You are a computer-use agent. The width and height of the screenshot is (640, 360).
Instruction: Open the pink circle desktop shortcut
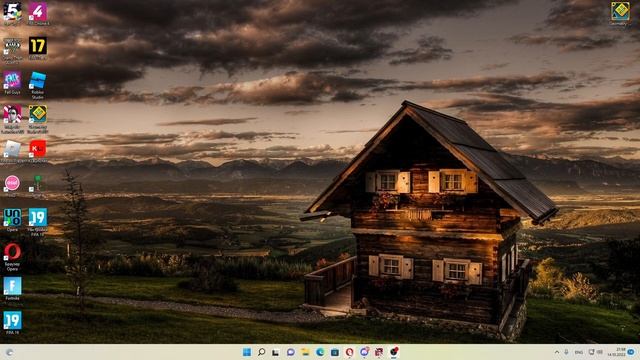click(12, 183)
